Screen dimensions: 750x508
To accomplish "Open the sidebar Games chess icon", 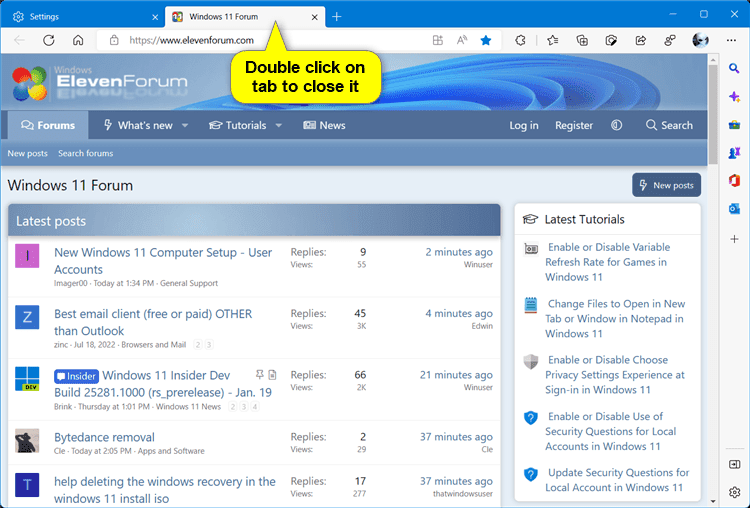I will [734, 153].
